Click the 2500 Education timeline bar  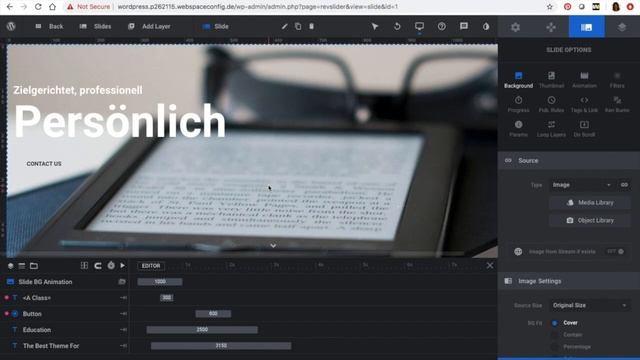click(x=202, y=329)
